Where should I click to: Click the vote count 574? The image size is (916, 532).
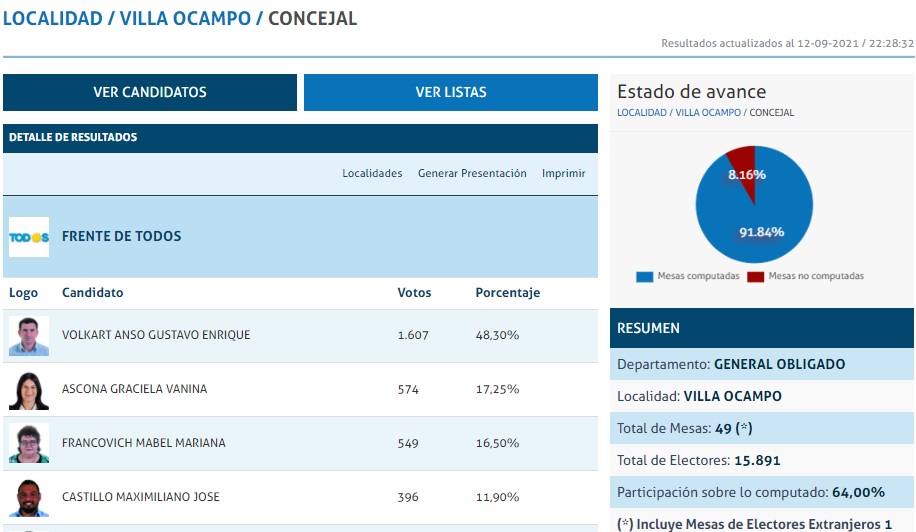tap(408, 390)
